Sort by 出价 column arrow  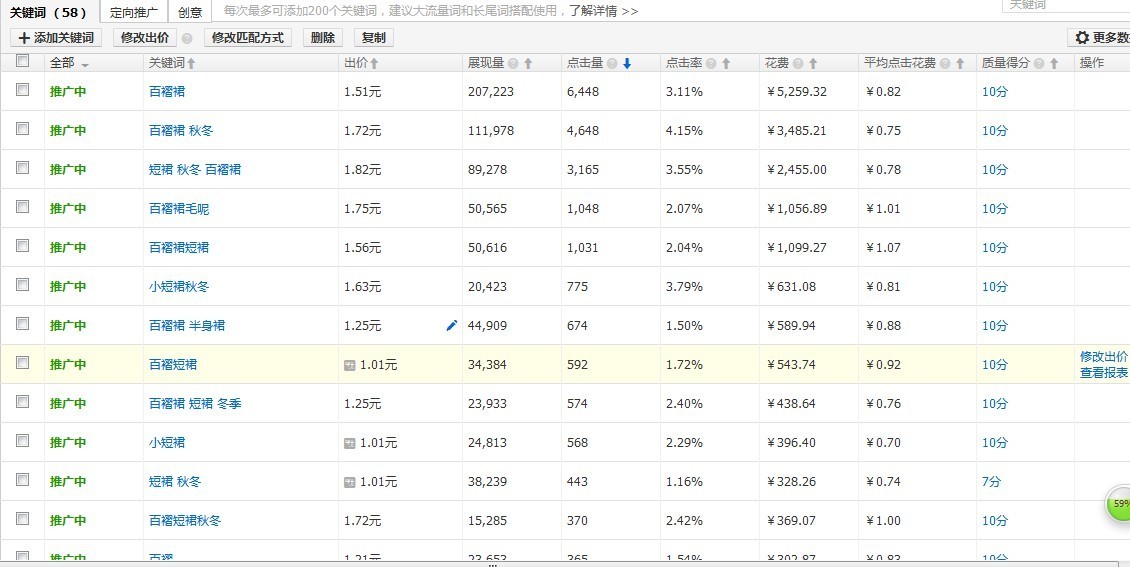[x=374, y=63]
